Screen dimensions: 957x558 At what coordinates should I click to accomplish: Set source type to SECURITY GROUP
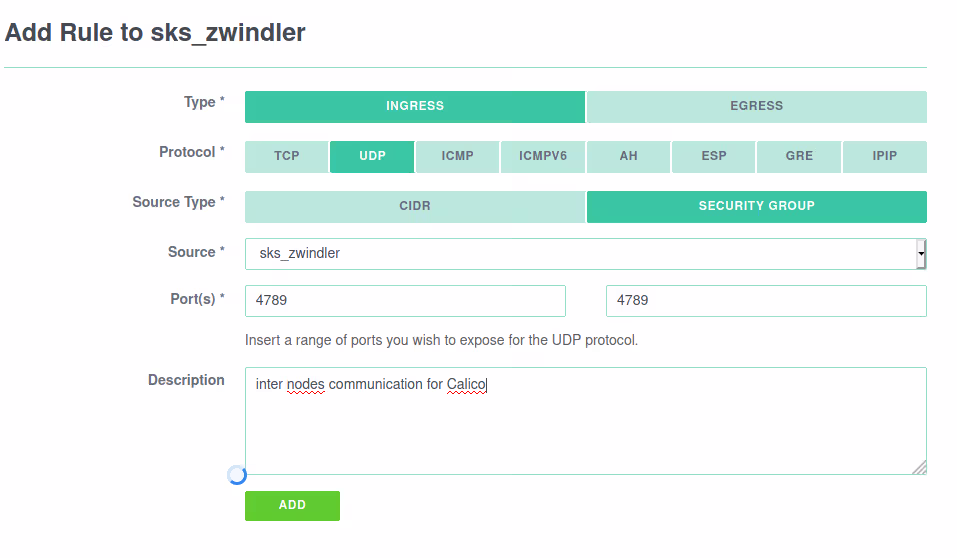coord(756,206)
